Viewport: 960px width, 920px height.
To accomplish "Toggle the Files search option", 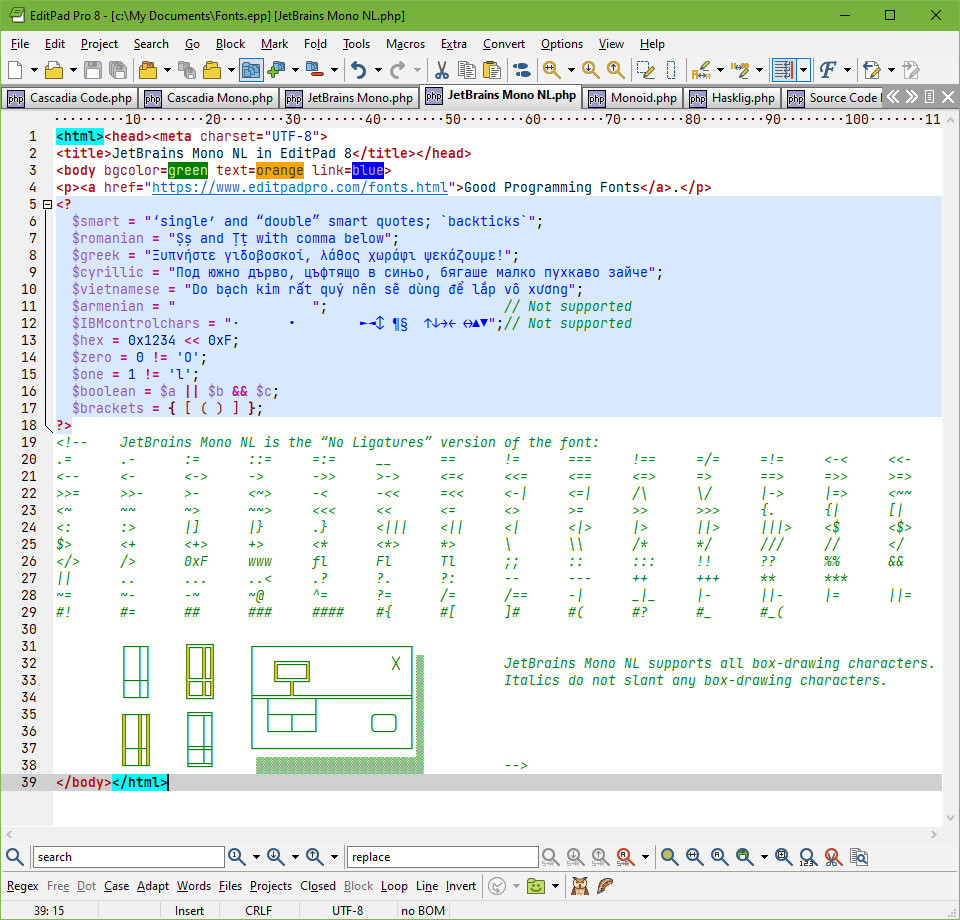I will coord(230,886).
